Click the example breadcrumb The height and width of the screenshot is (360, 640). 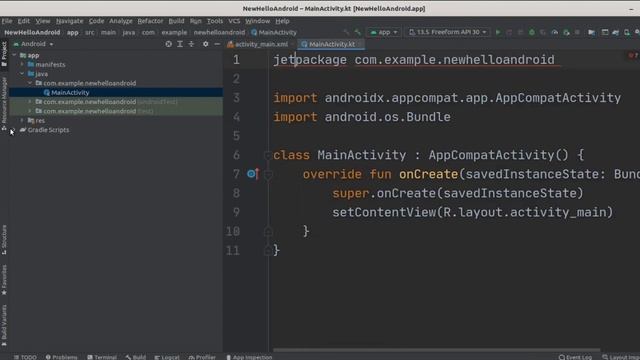coord(174,32)
